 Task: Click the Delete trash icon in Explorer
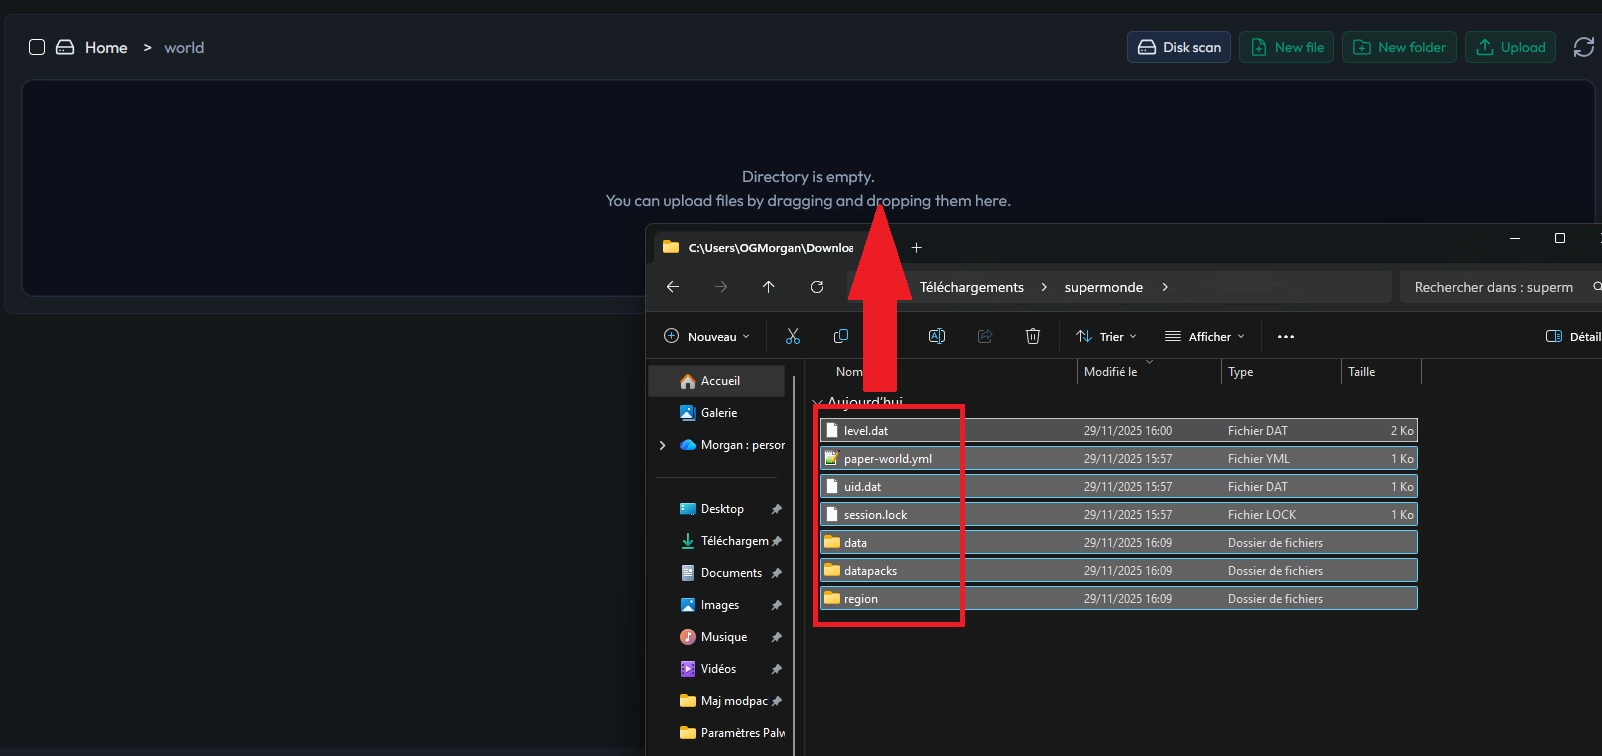tap(1033, 337)
